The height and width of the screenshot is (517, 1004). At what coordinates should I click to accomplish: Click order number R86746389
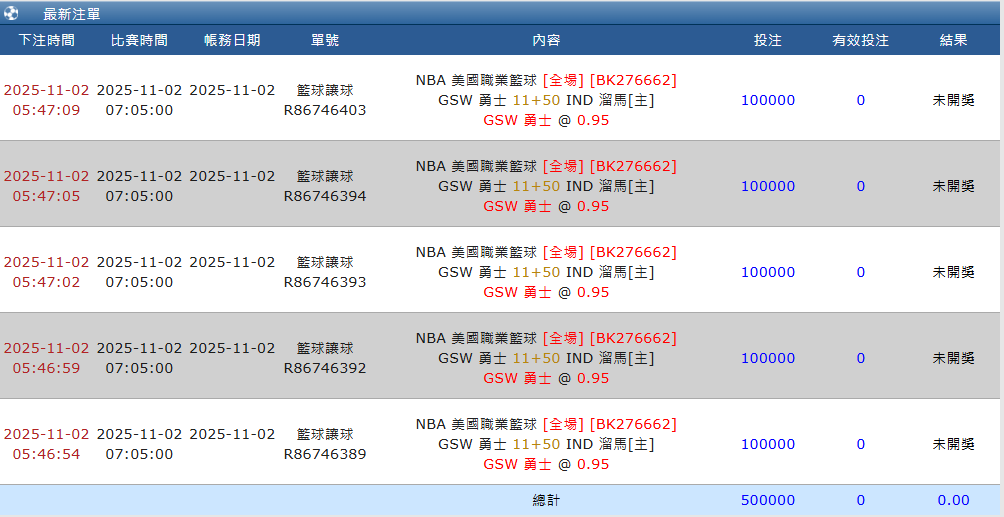tap(325, 454)
